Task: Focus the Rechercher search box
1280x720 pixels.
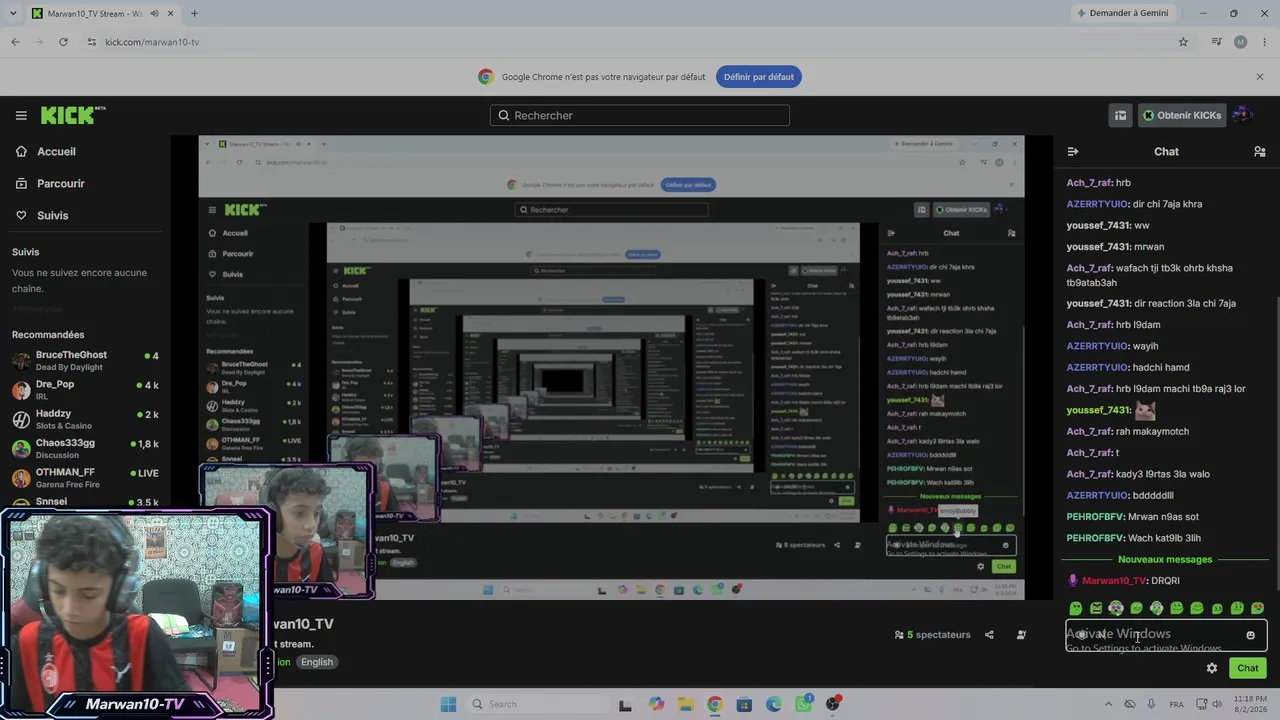Action: [x=640, y=115]
